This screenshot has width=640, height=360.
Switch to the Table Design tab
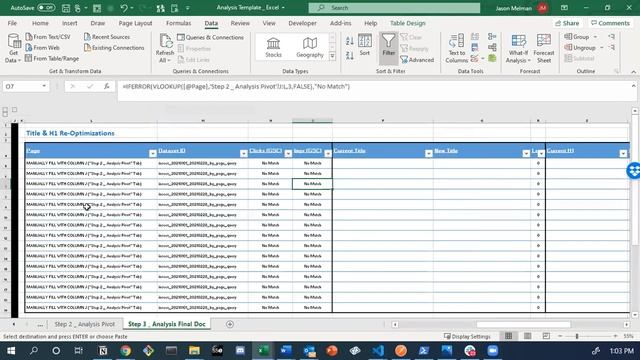pos(407,23)
